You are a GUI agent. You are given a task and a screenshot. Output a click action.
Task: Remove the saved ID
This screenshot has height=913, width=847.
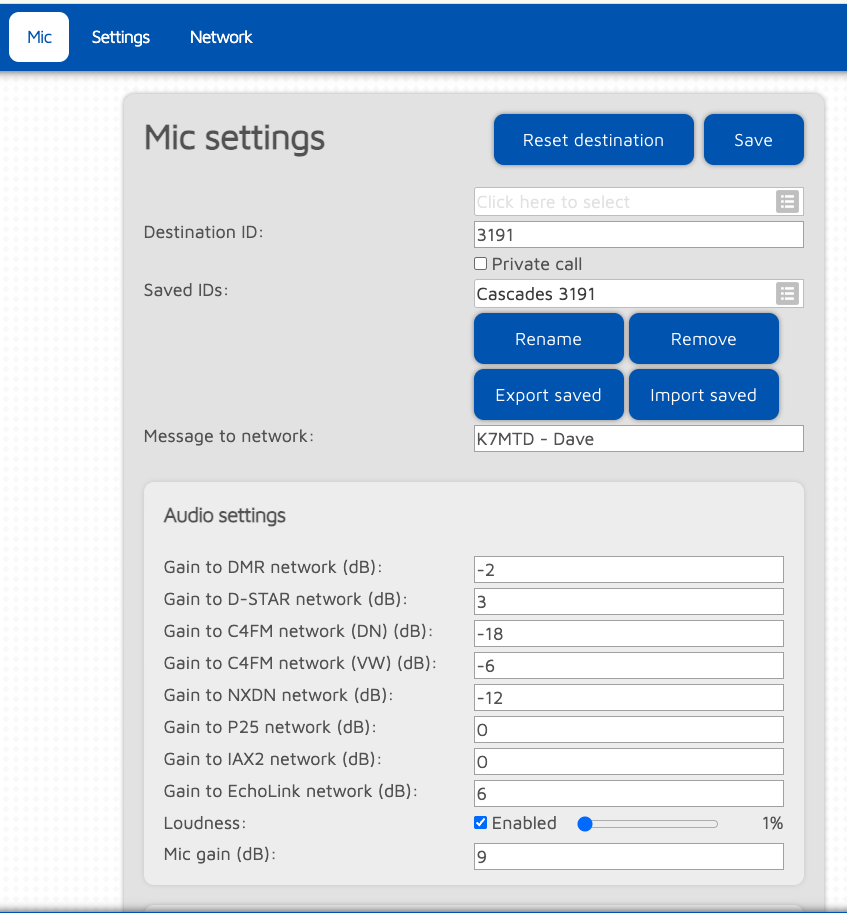703,339
